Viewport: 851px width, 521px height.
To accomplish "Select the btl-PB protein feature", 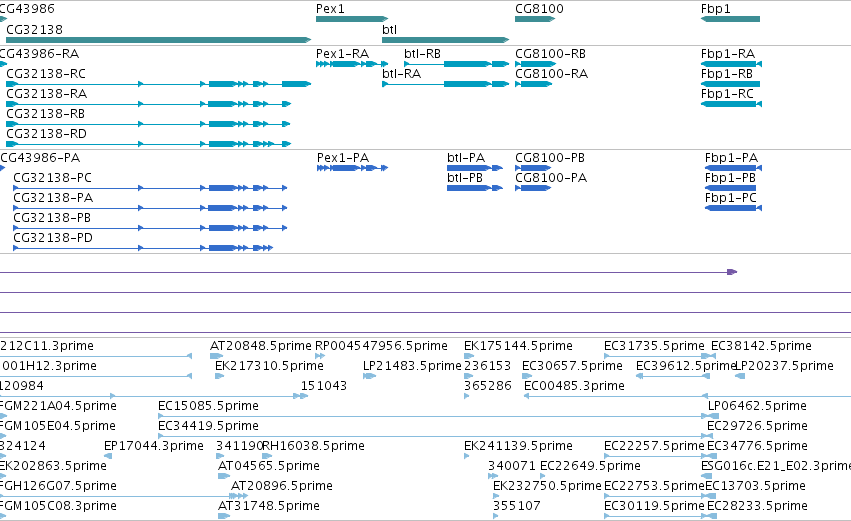I will [x=465, y=177].
